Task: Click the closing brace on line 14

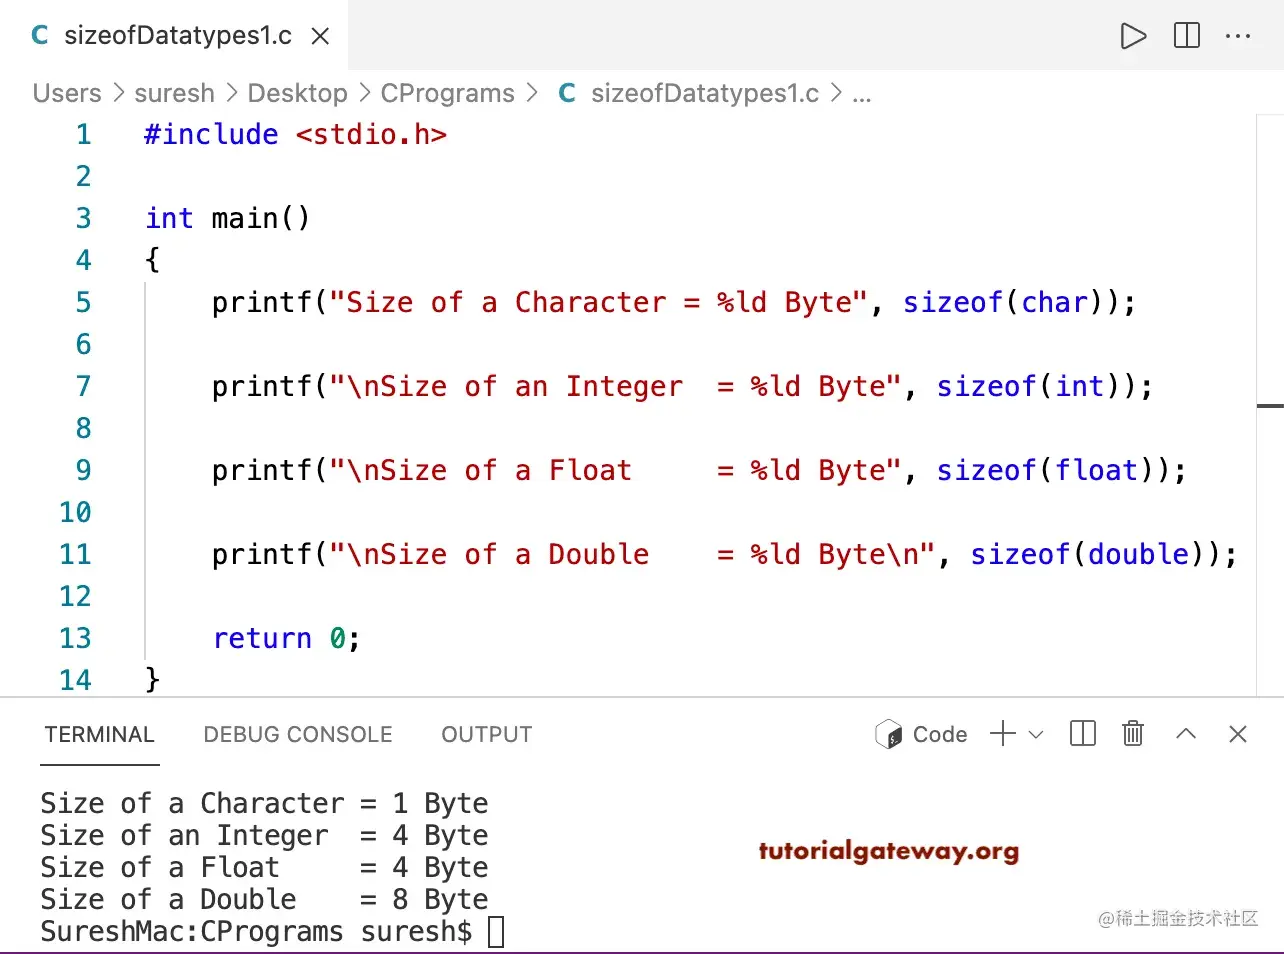Action: [152, 680]
